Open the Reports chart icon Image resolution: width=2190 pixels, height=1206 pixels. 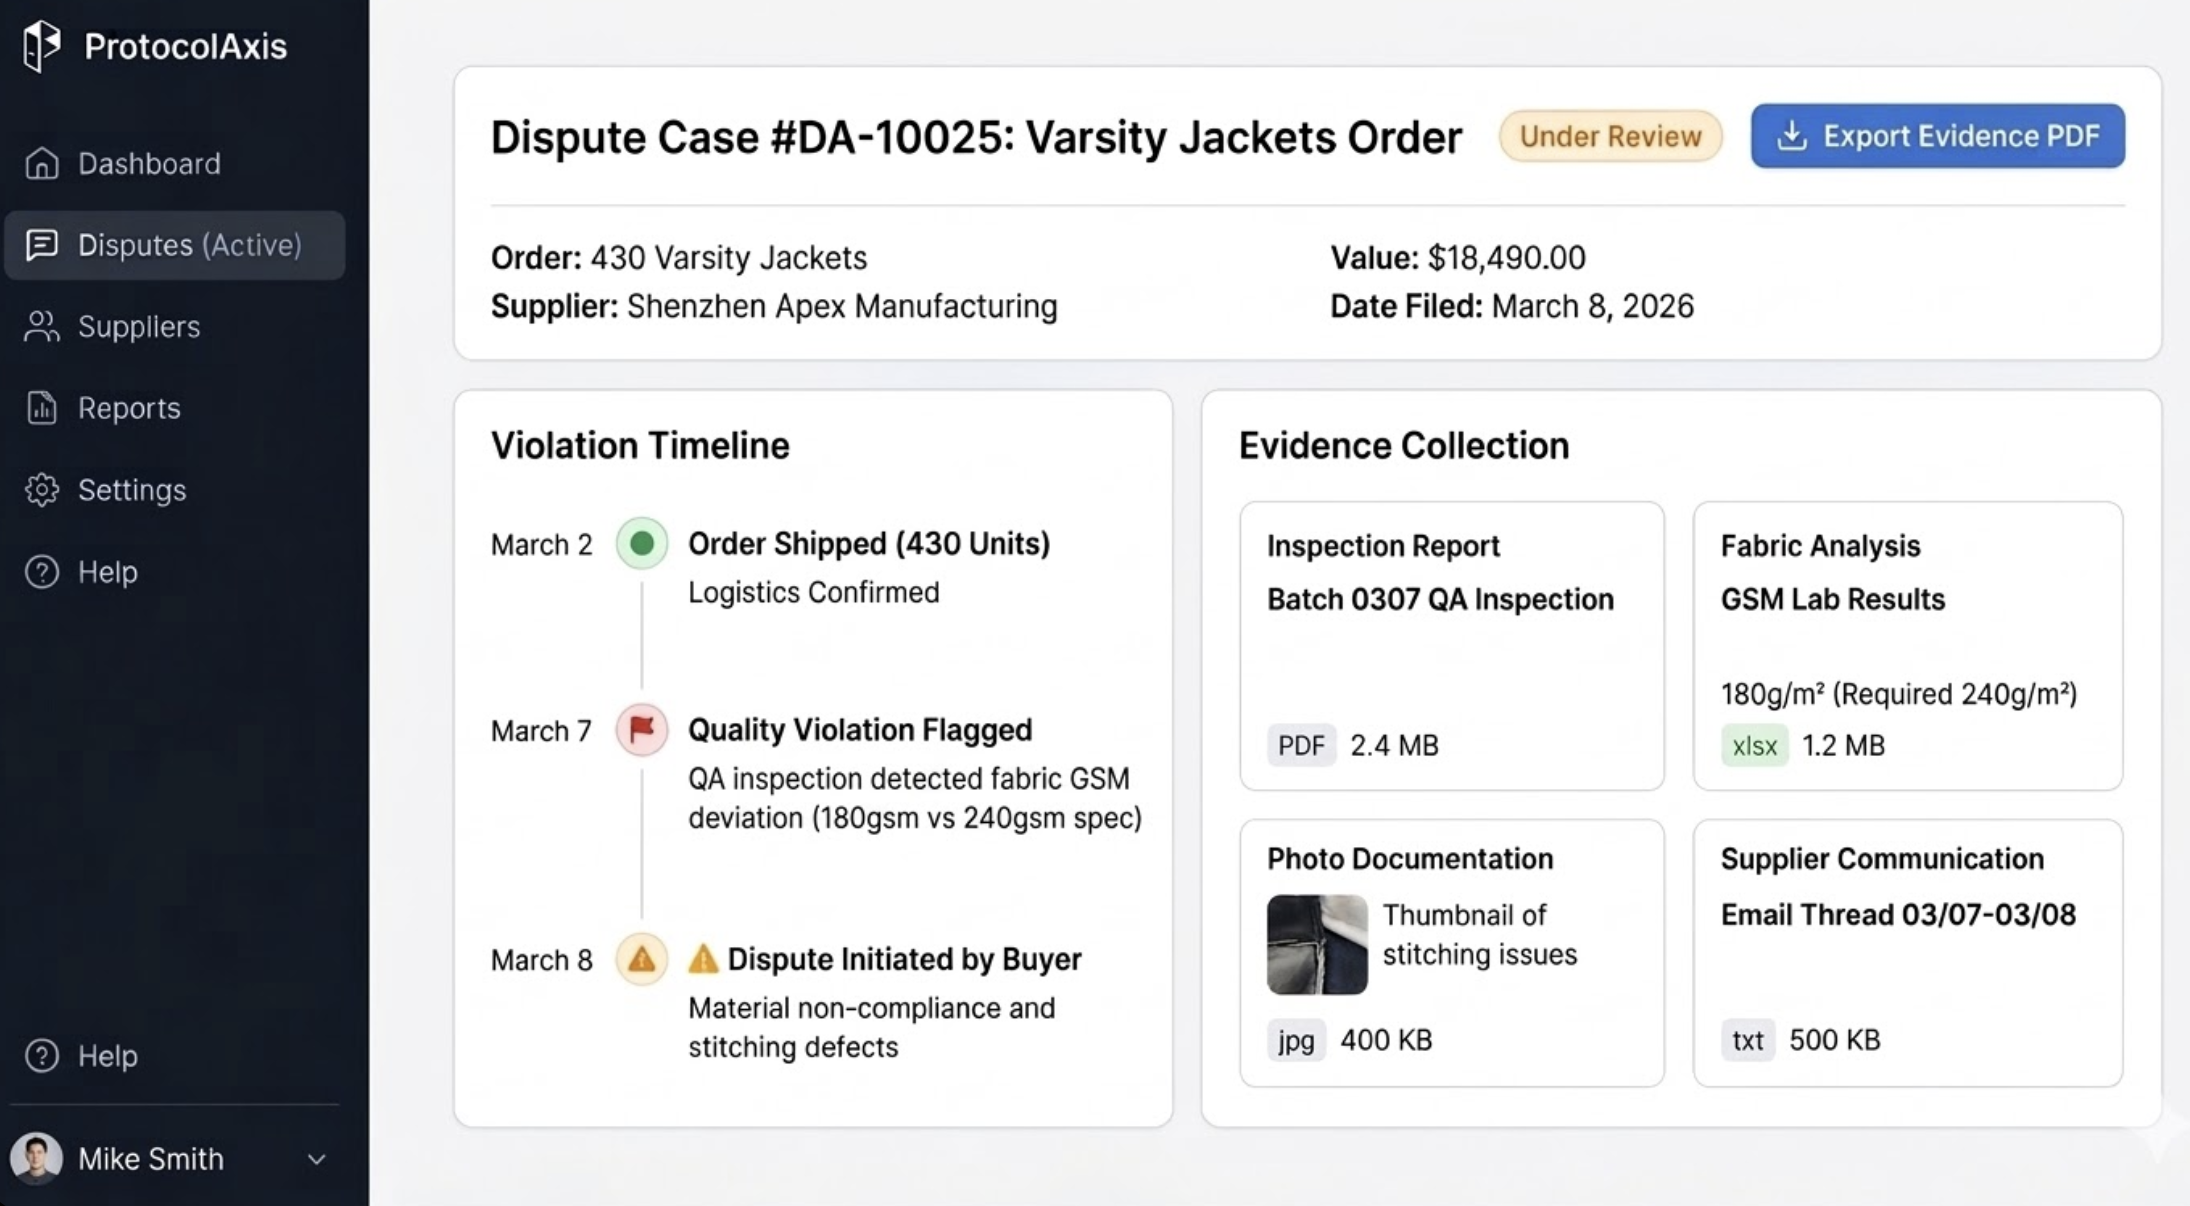pos(42,408)
